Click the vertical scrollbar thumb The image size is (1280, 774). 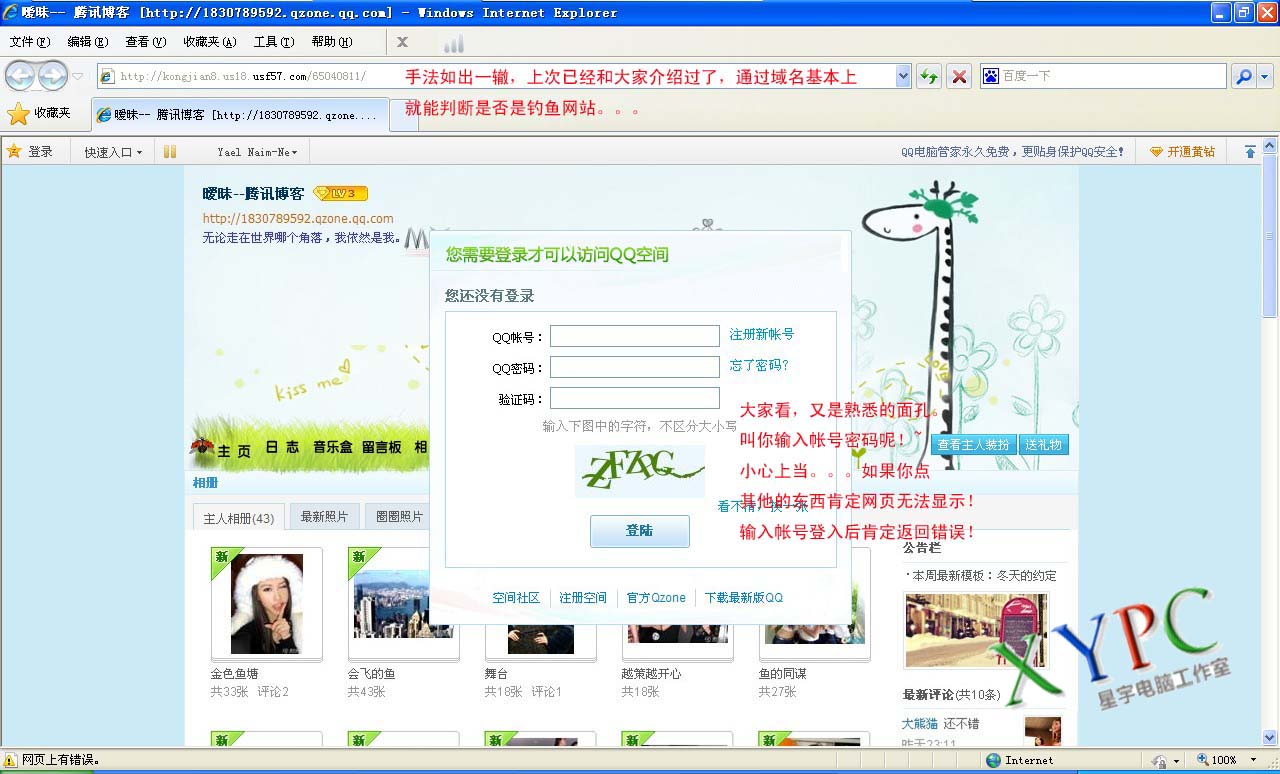click(1270, 235)
